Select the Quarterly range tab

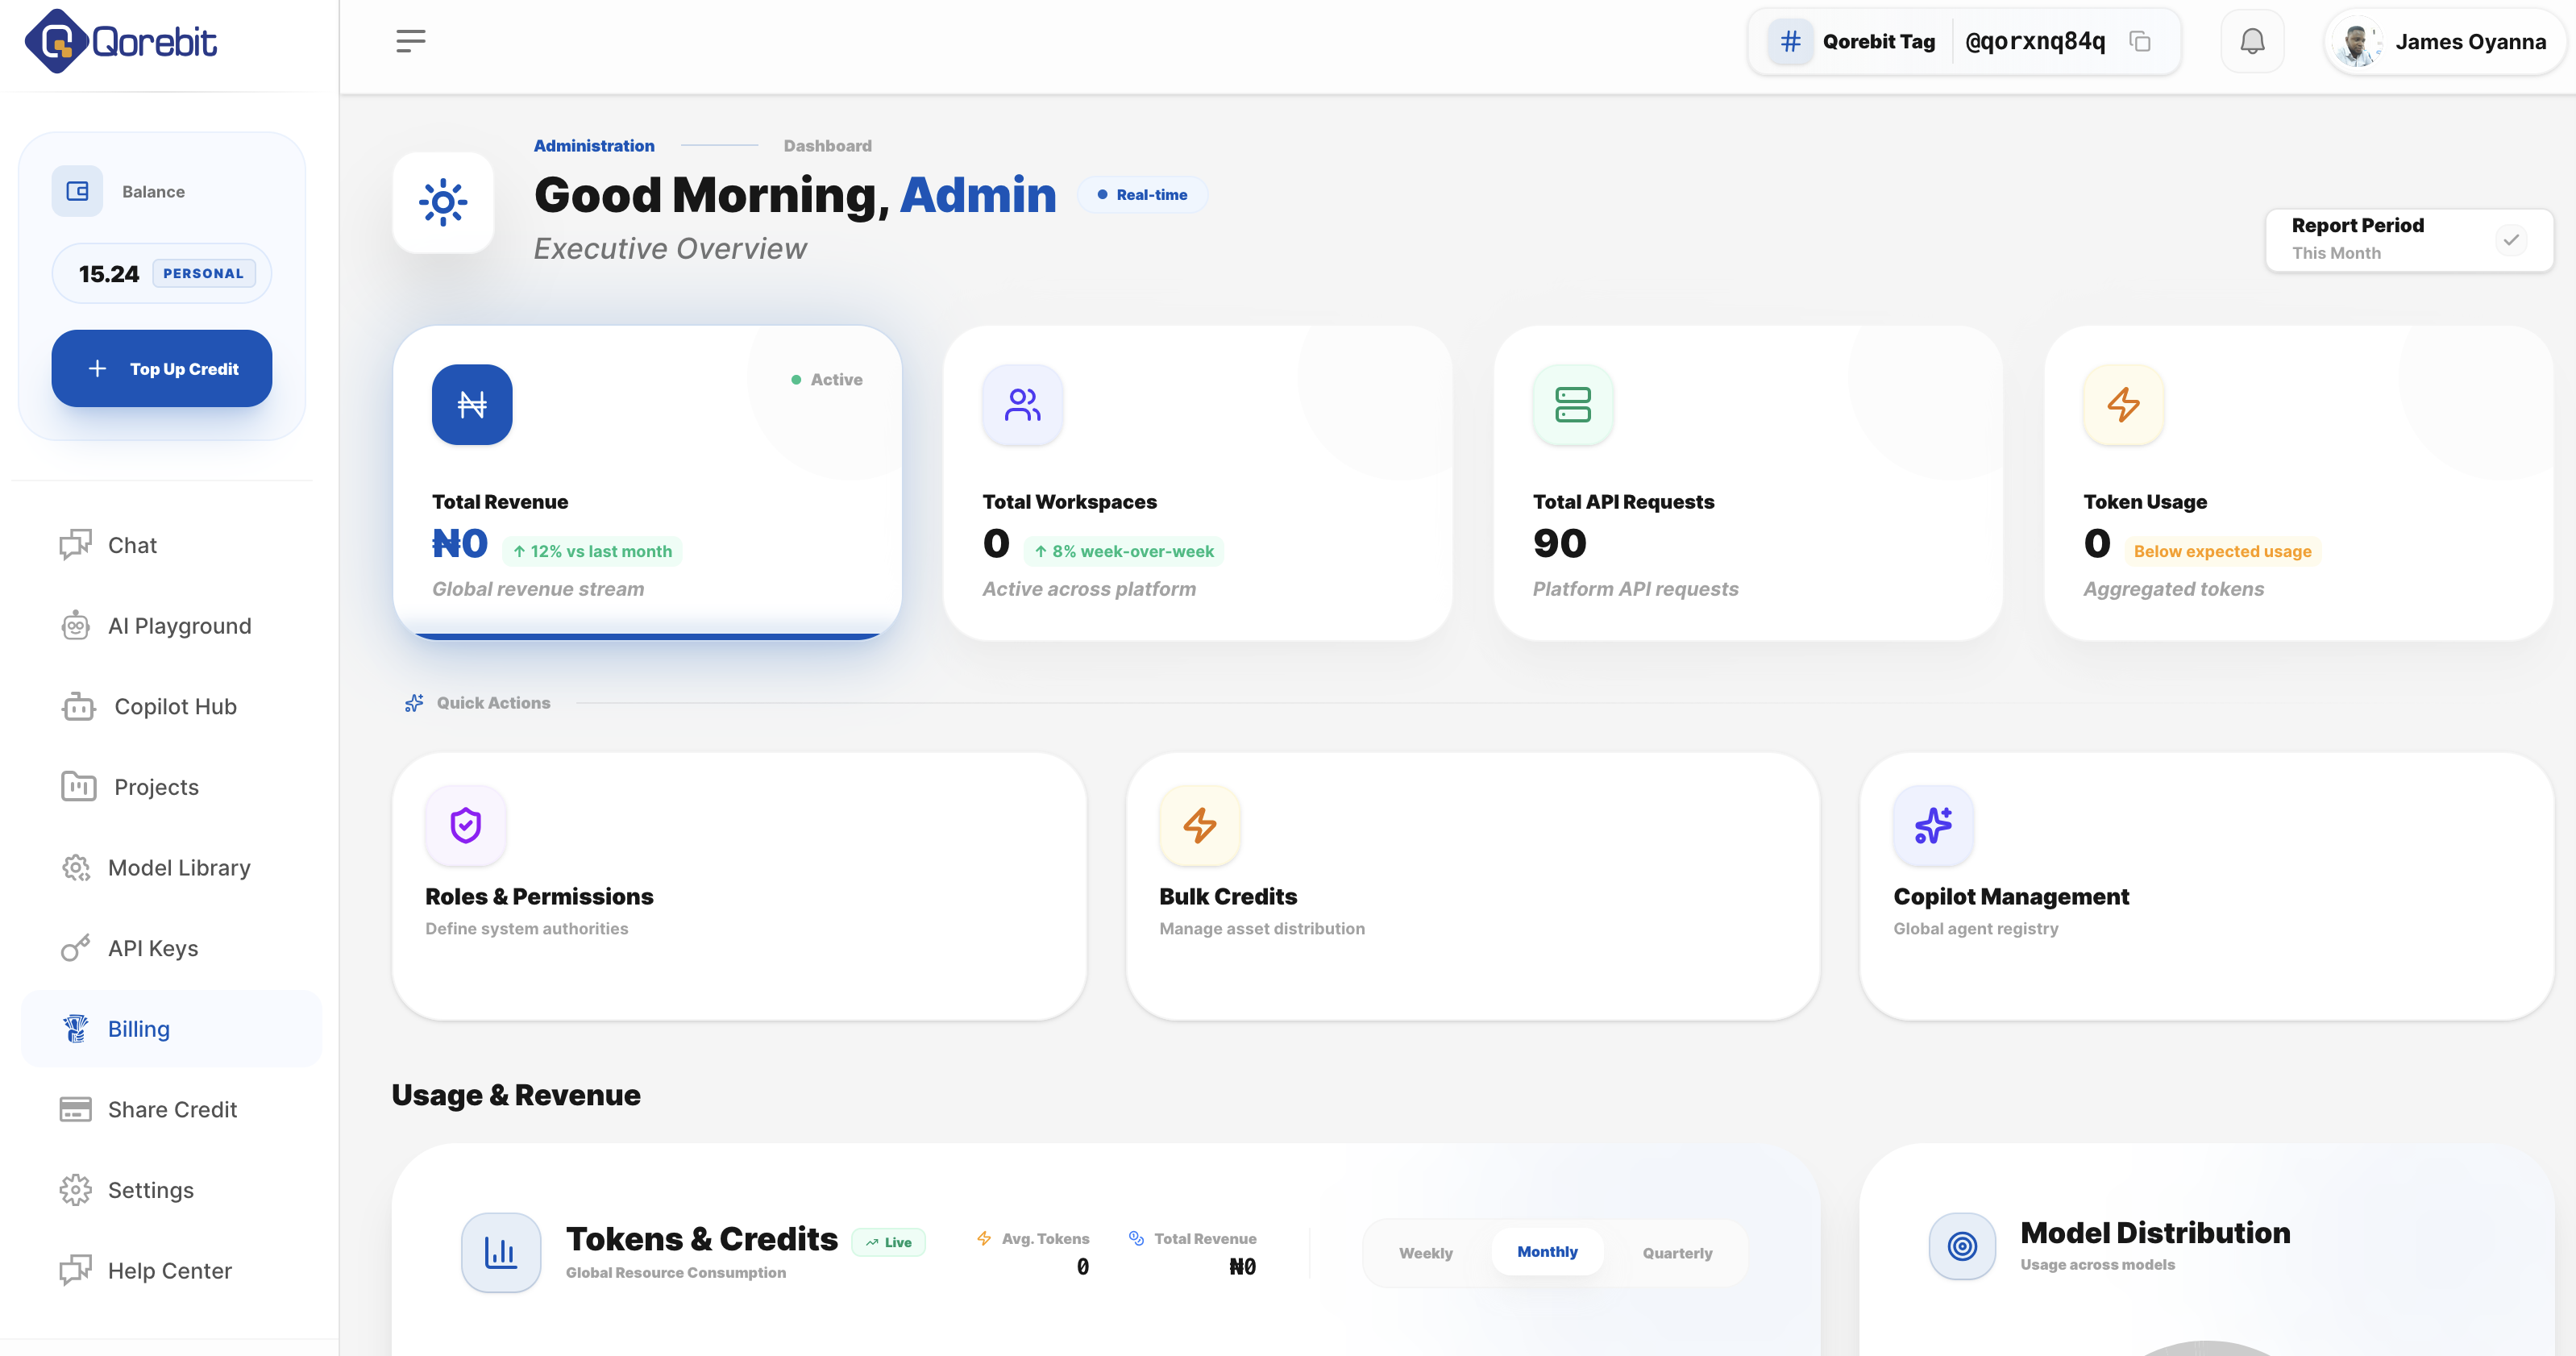(x=1677, y=1253)
